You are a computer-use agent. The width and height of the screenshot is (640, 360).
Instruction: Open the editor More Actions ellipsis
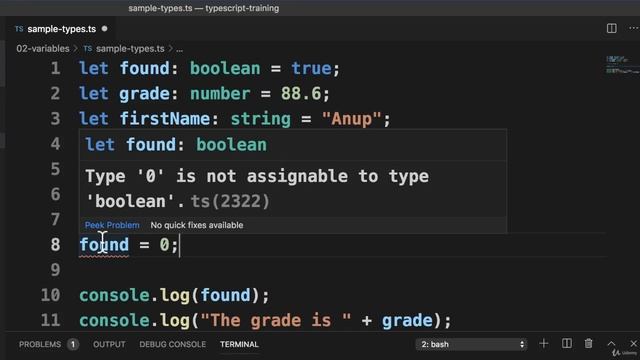tap(633, 28)
